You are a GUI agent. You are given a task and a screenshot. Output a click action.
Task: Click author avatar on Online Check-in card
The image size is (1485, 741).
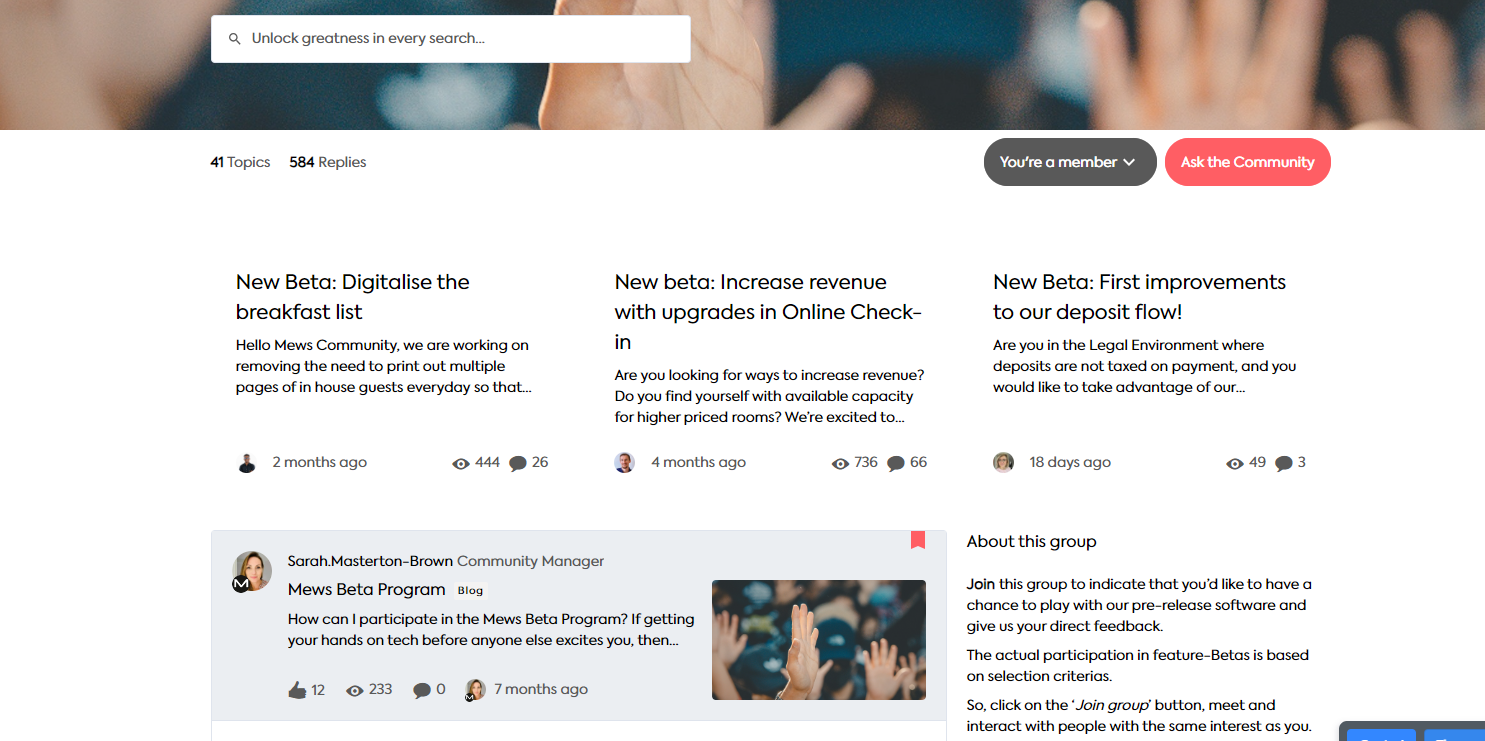tap(625, 463)
